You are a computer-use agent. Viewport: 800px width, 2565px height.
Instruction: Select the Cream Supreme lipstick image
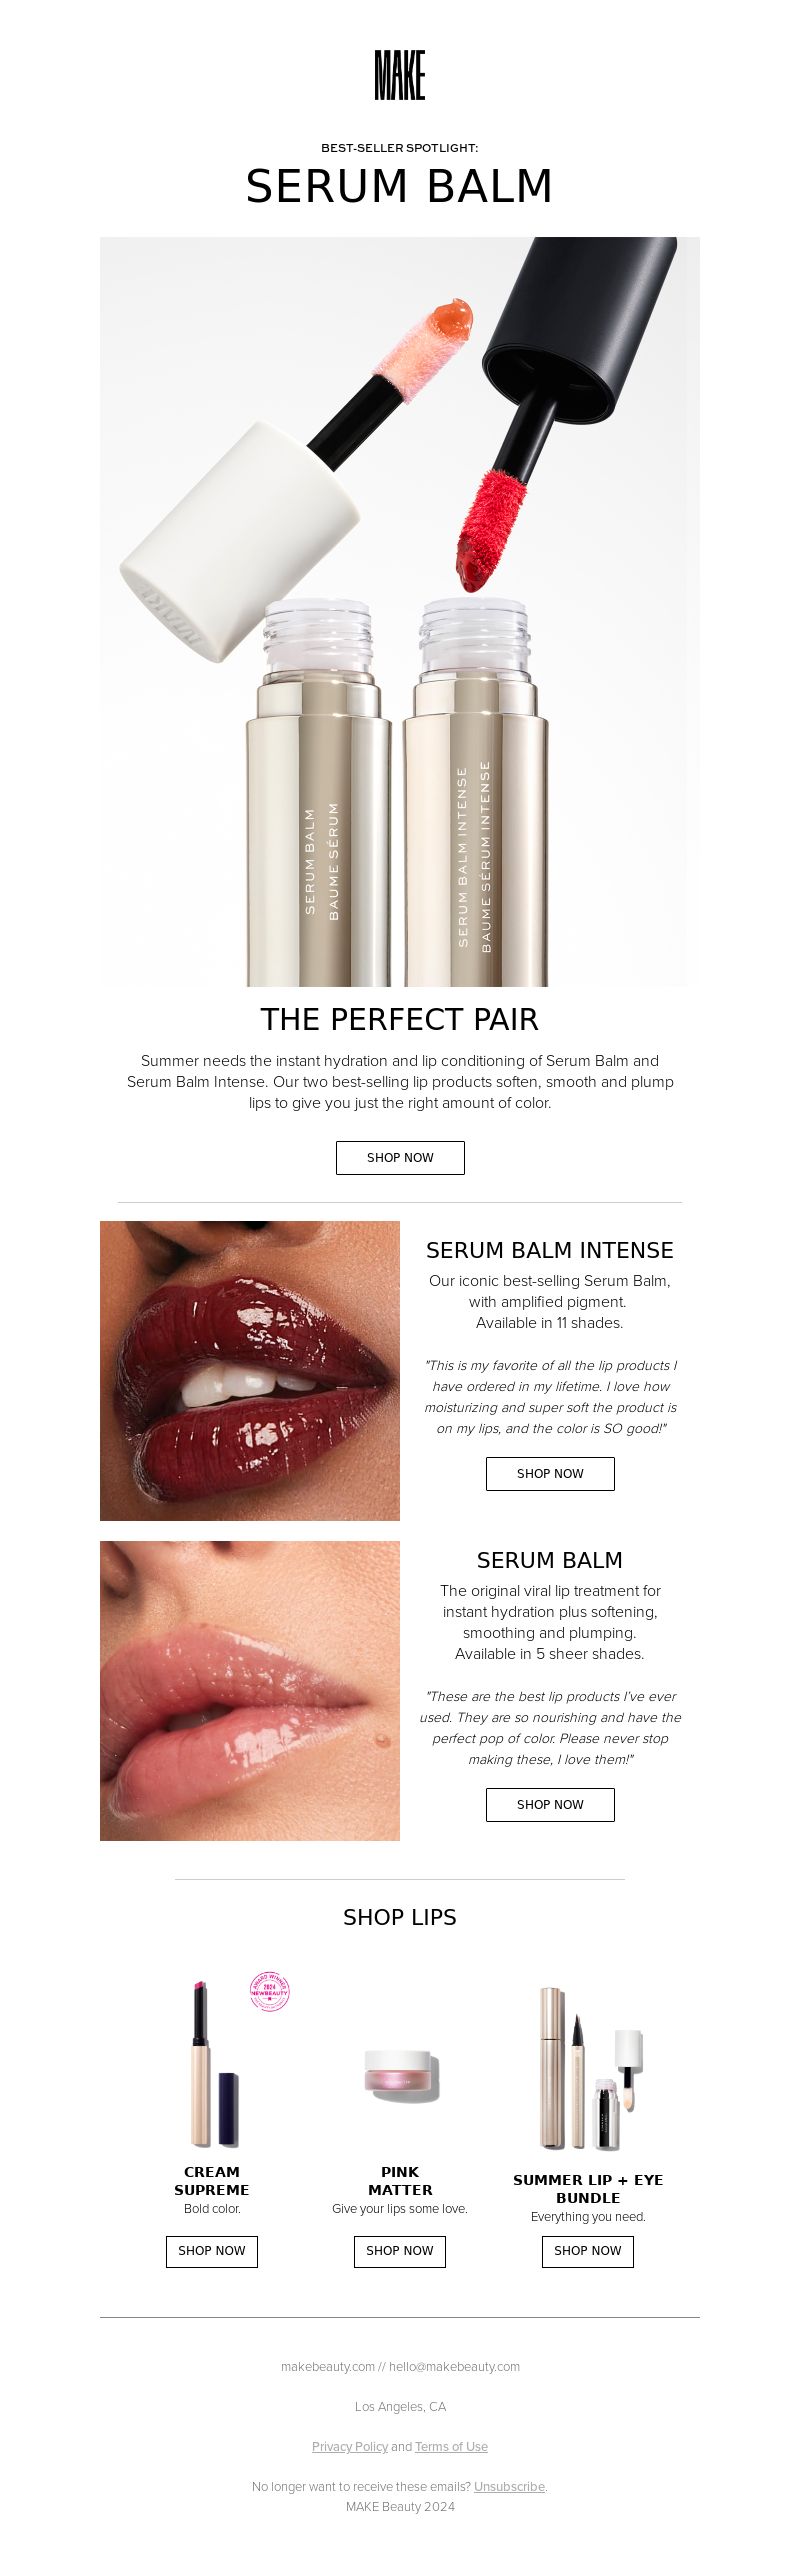213,2064
